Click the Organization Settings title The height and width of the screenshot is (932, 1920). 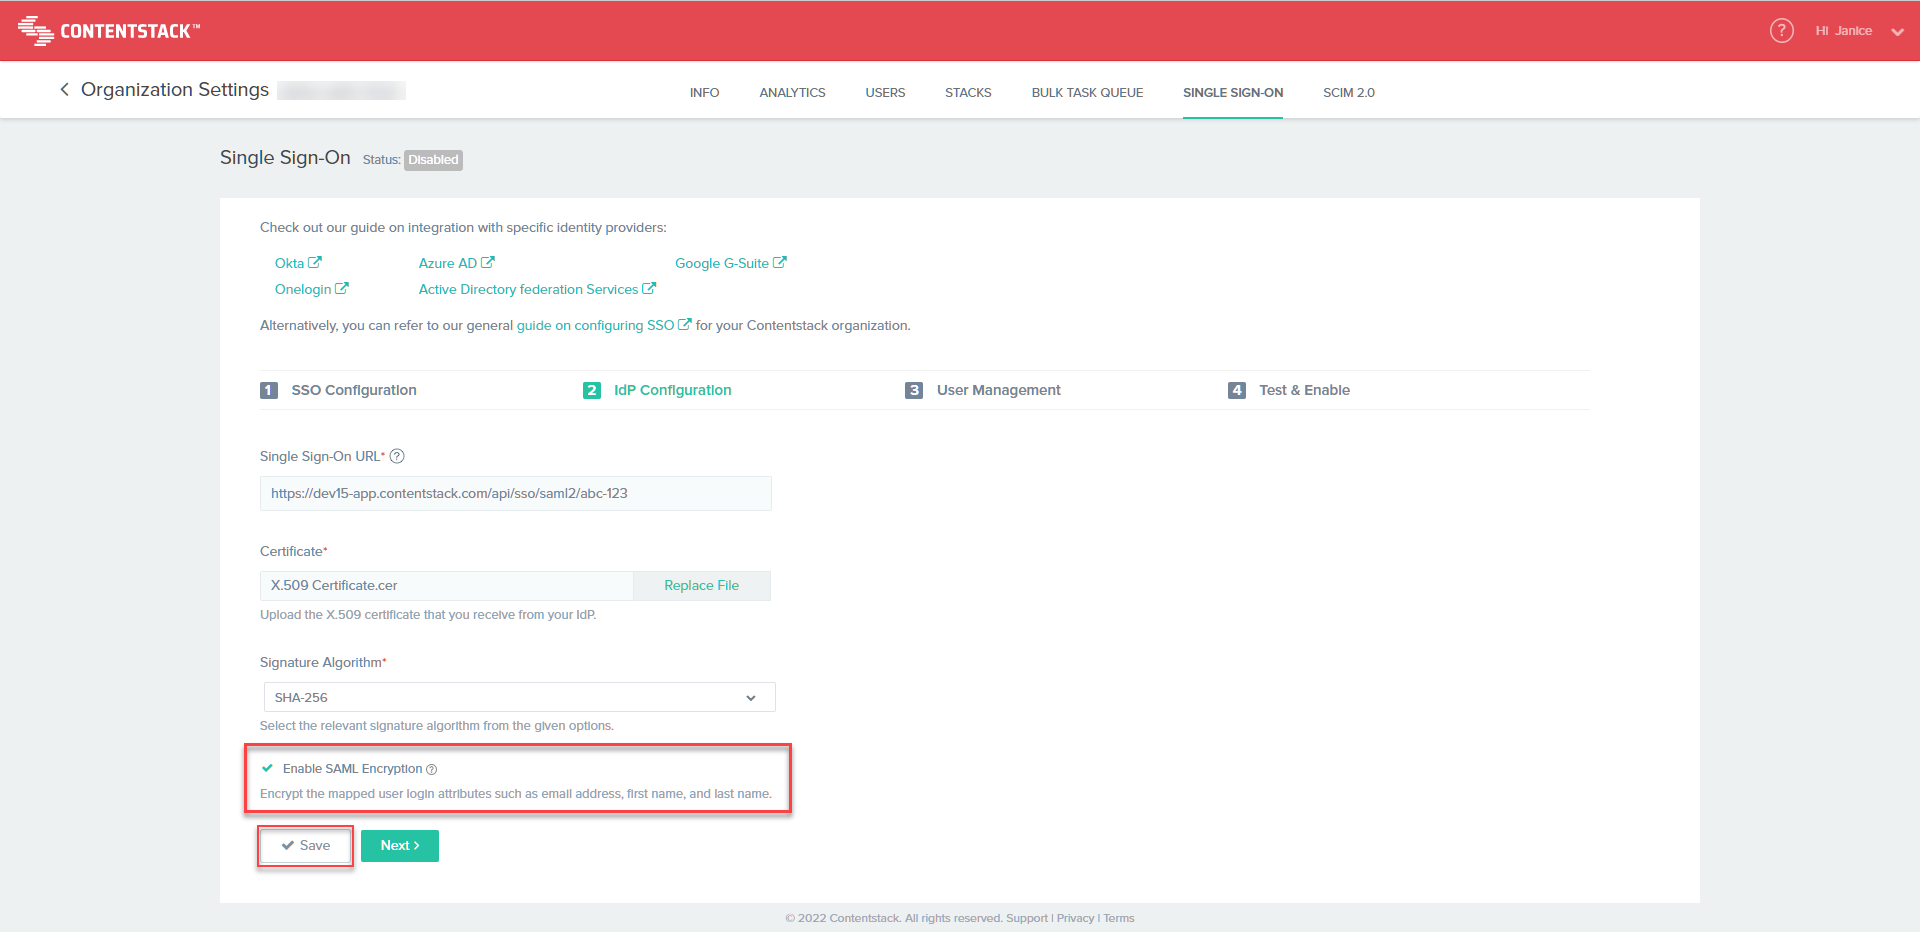[x=175, y=90]
